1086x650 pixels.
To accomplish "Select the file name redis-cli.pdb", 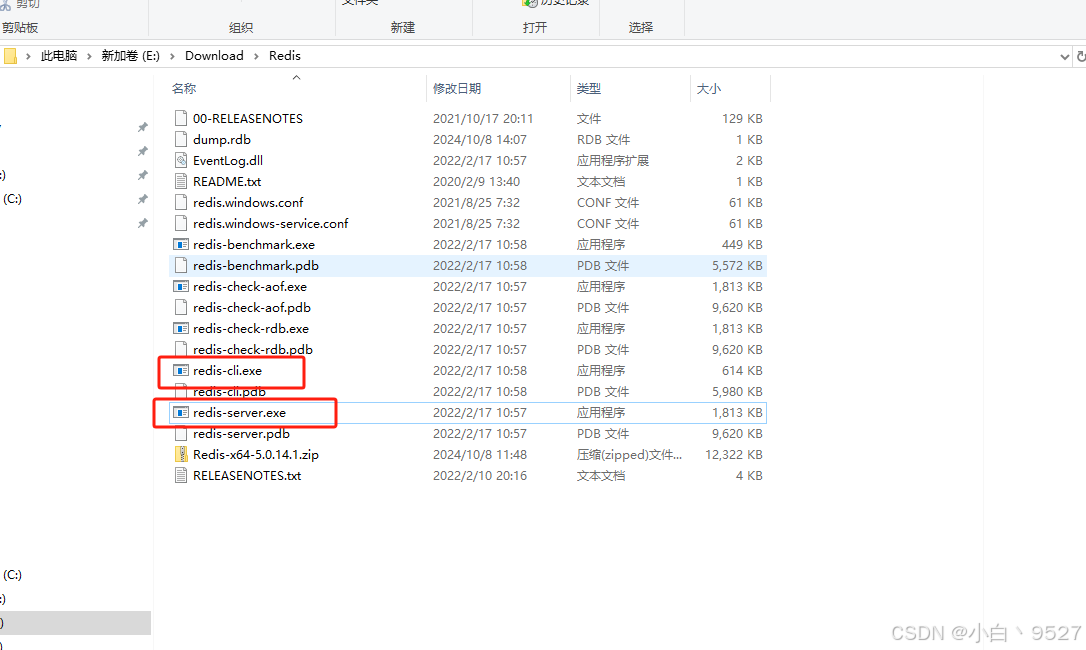I will tap(229, 392).
